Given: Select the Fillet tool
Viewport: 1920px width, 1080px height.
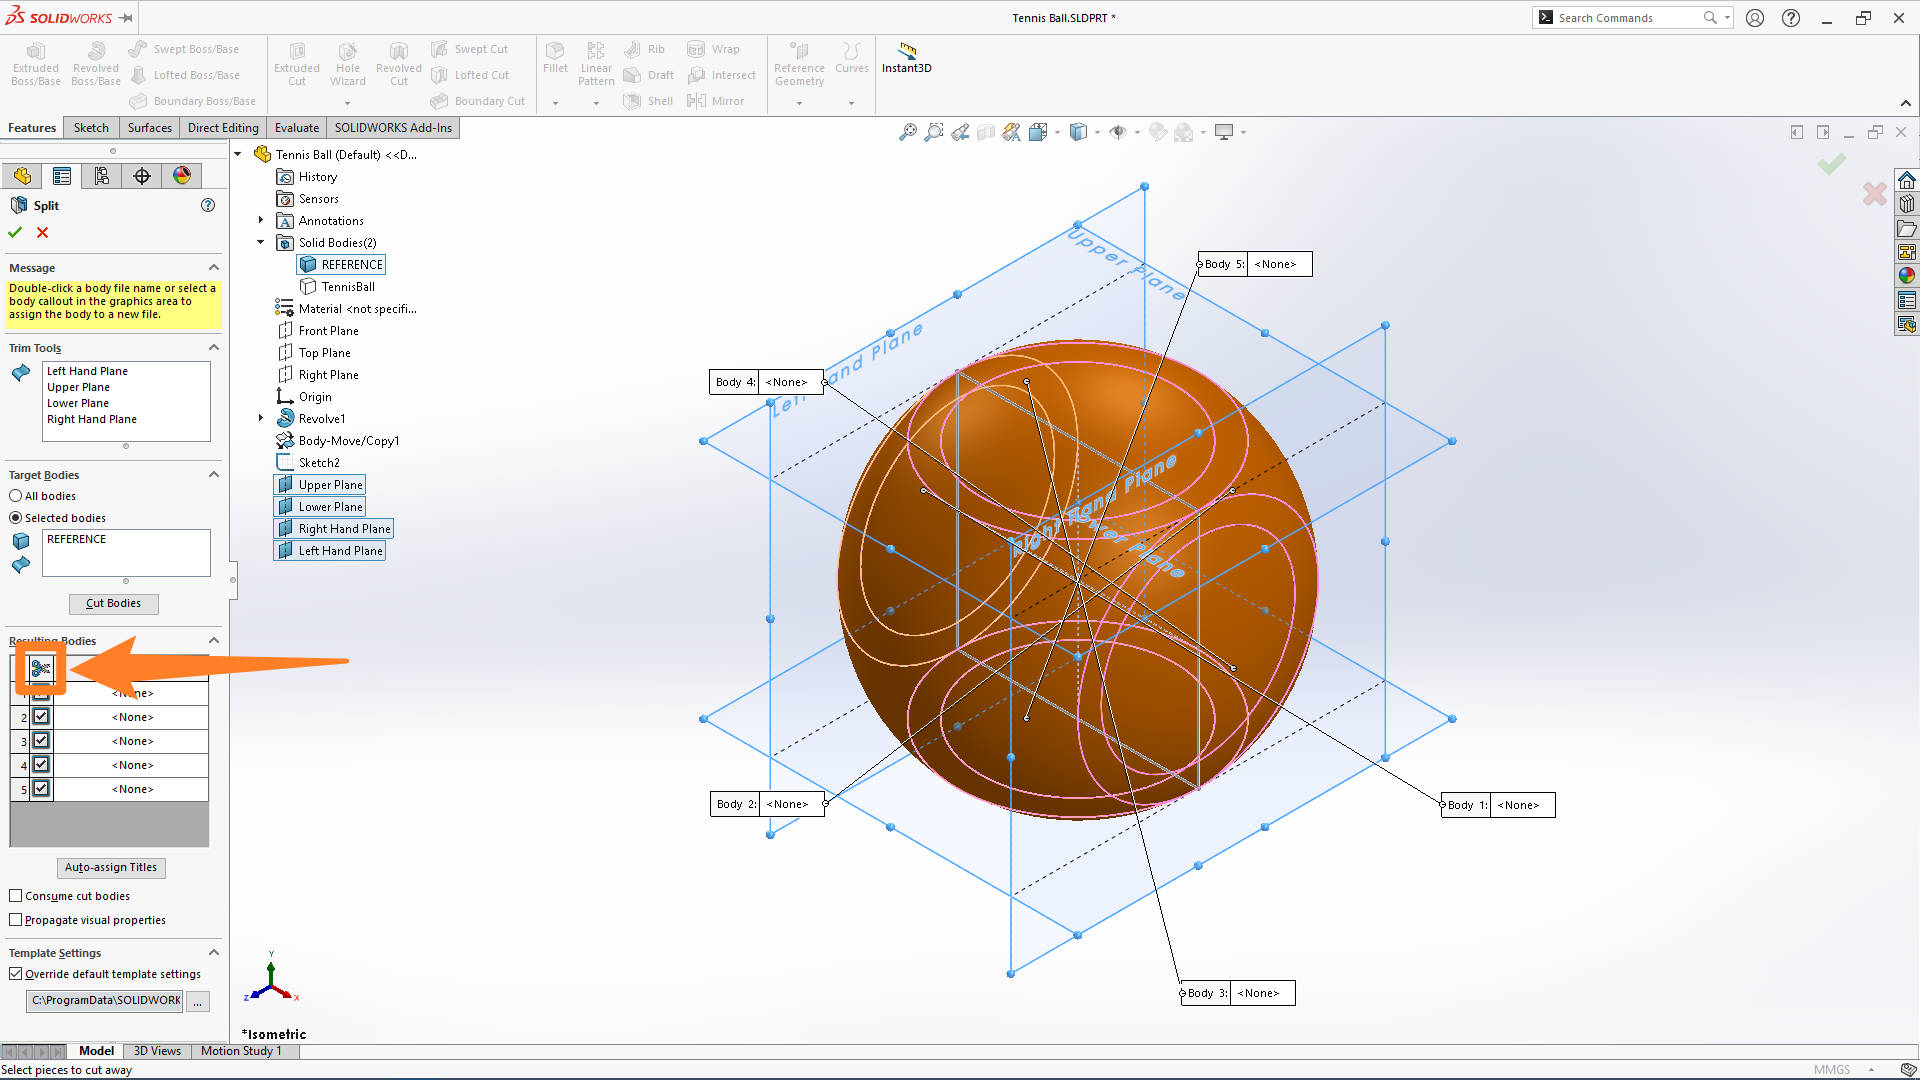Looking at the screenshot, I should pyautogui.click(x=555, y=60).
